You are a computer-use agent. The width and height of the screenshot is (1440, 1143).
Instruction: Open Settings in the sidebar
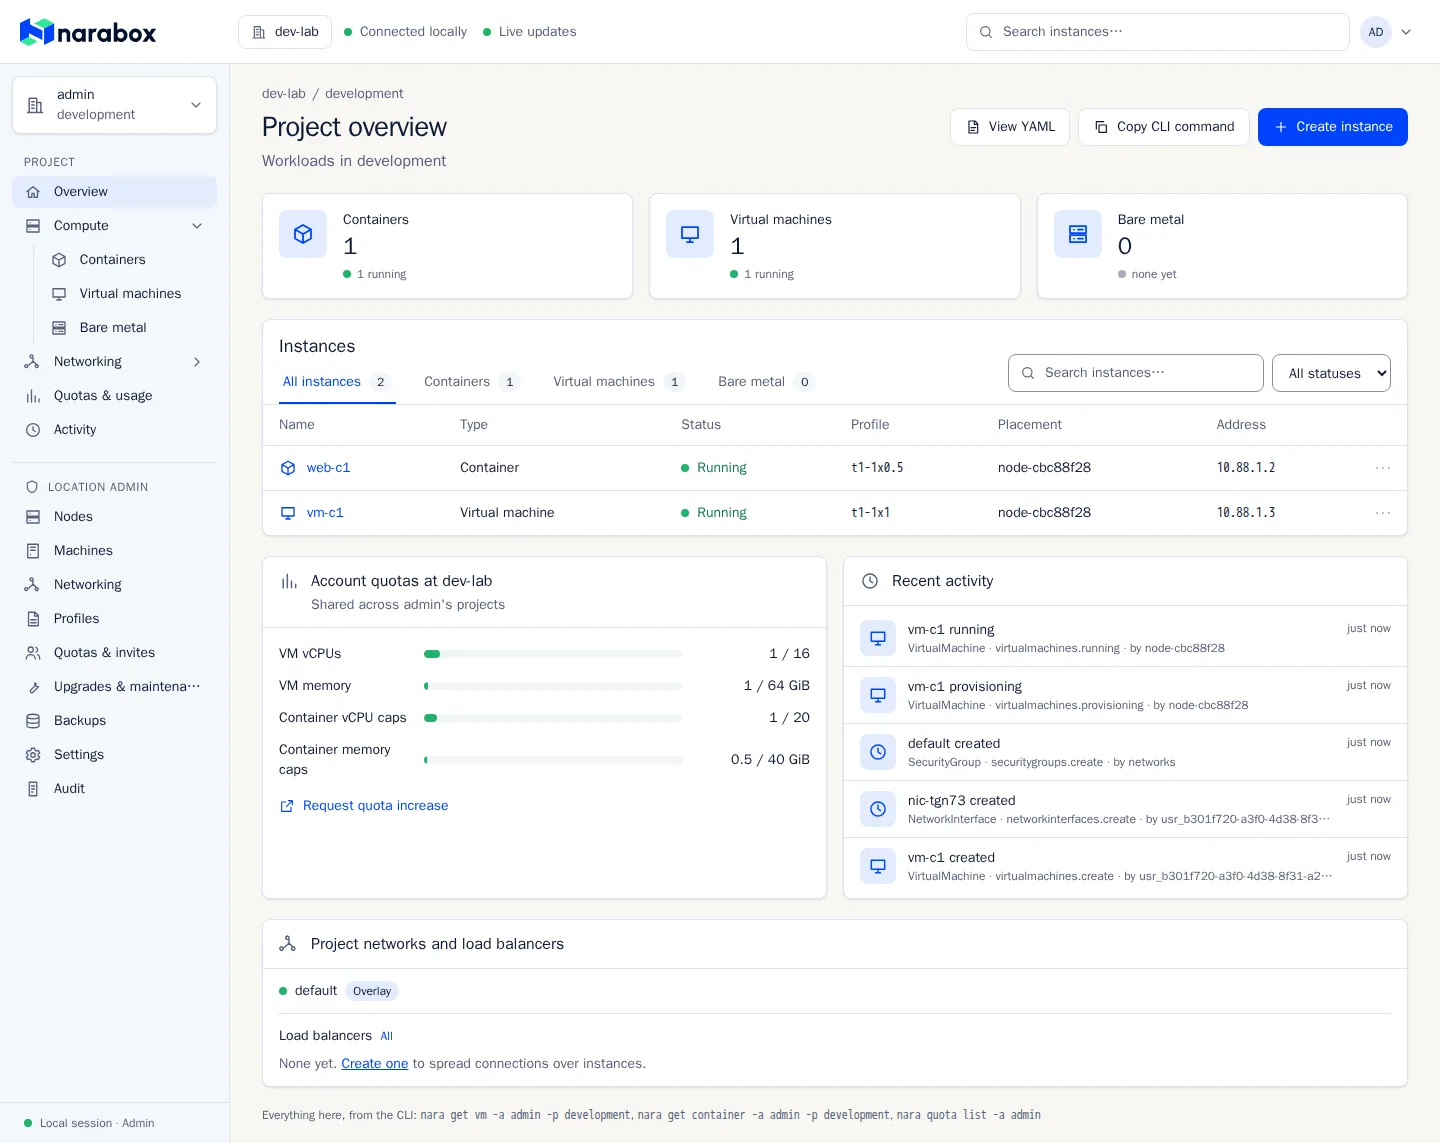tap(114, 755)
